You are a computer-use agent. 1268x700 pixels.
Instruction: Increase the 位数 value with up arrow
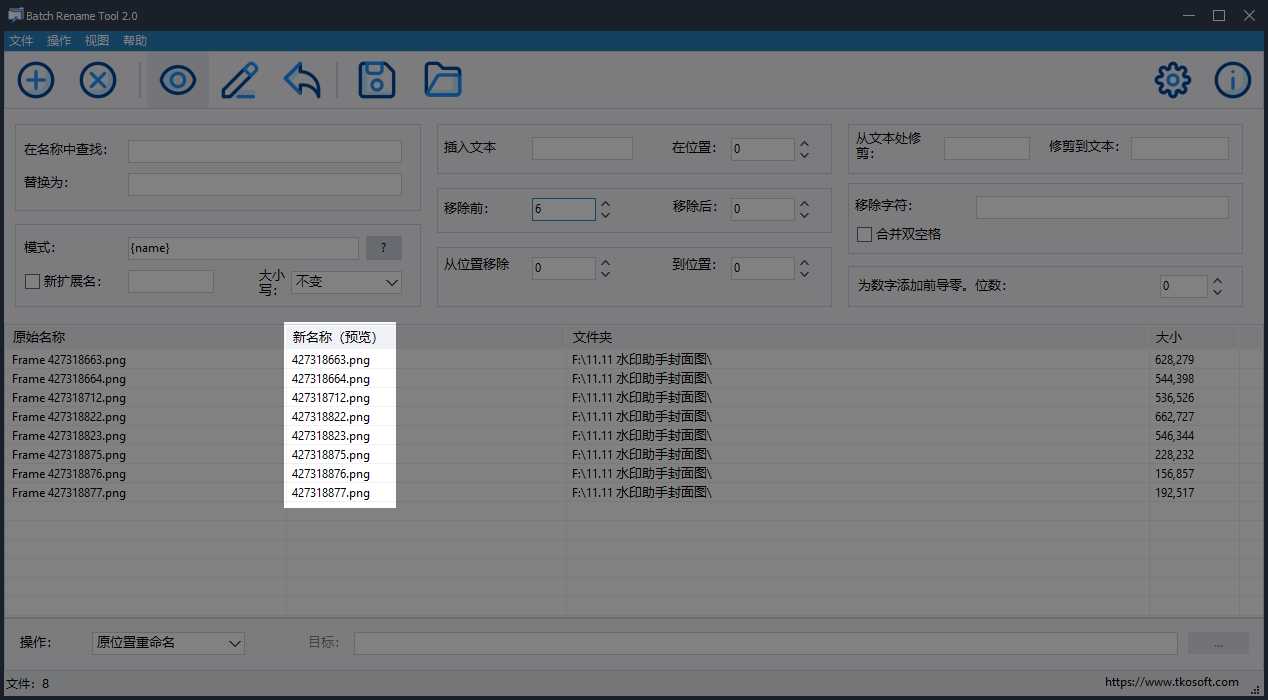[1217, 280]
